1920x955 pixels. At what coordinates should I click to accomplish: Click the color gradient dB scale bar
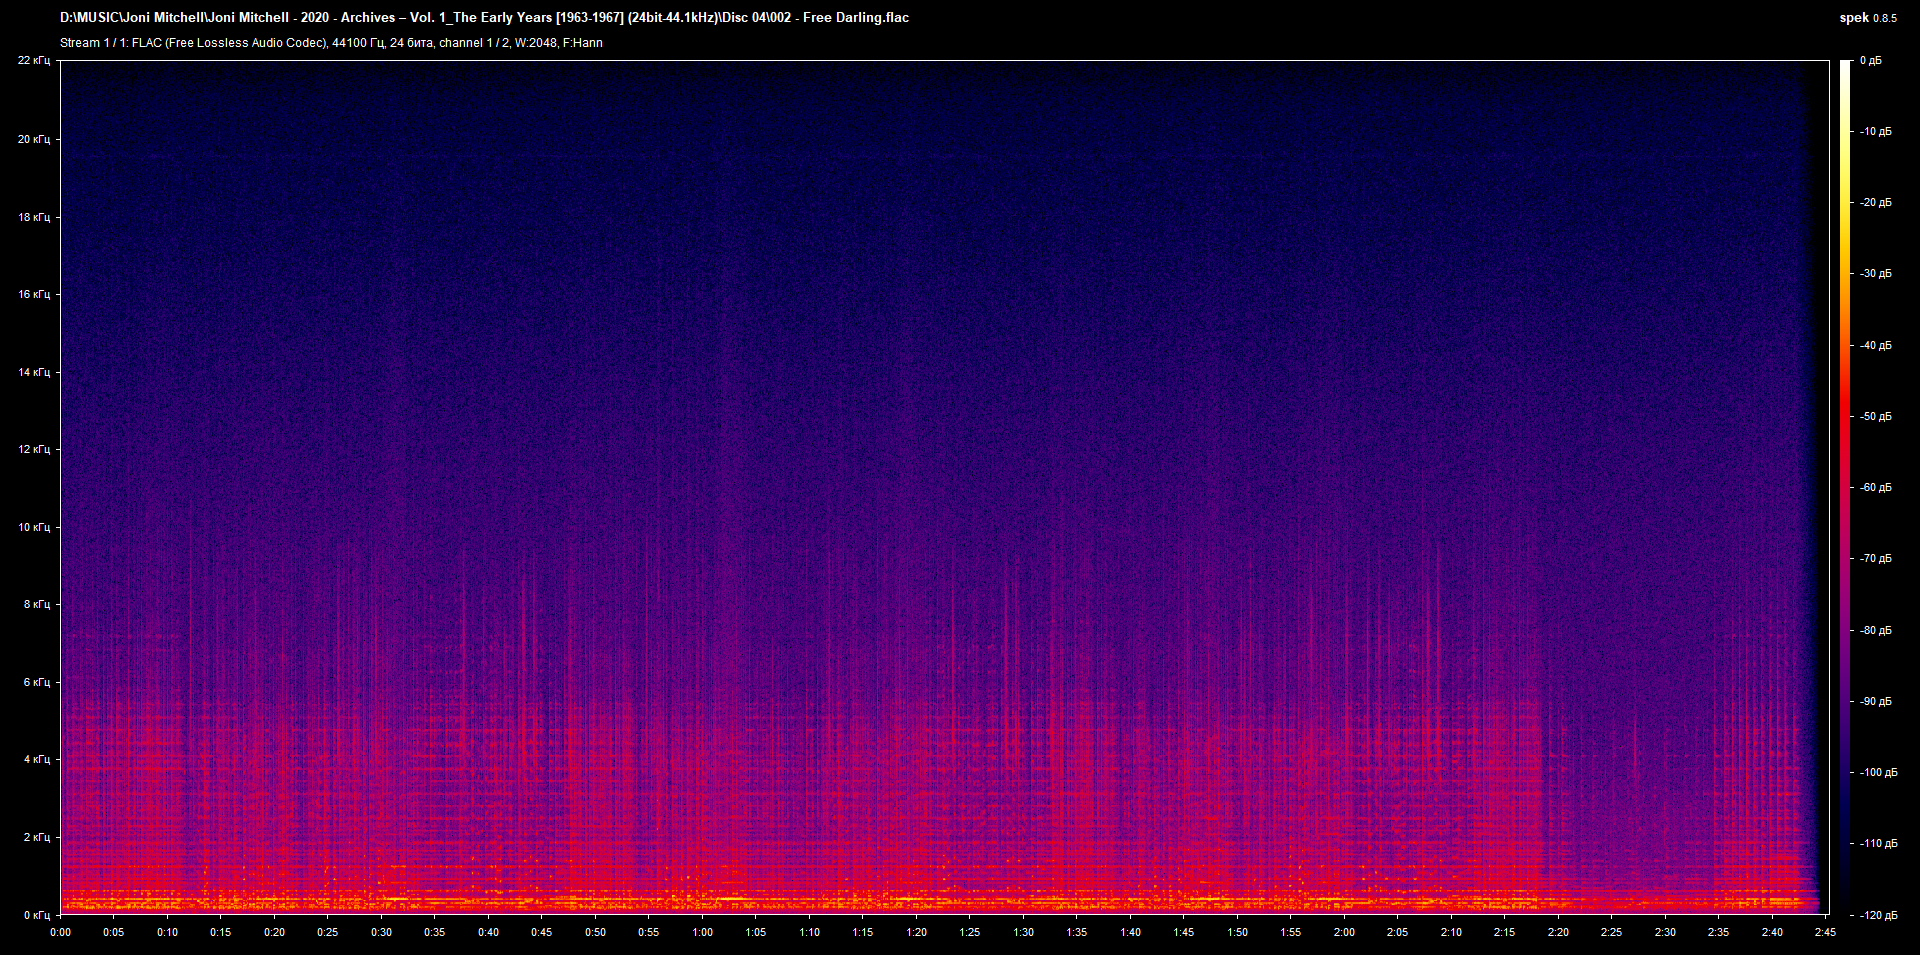point(1845,487)
